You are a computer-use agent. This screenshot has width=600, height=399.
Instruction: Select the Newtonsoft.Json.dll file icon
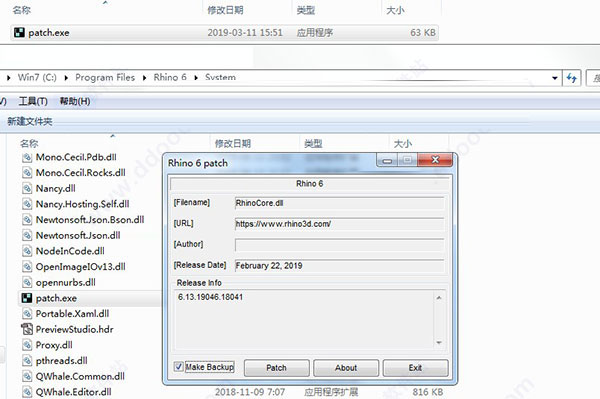point(27,236)
